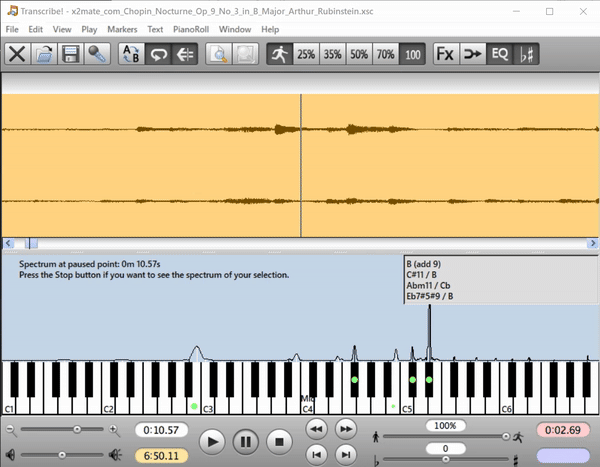This screenshot has height=467, width=600.
Task: Toggle the EQ button
Action: pos(499,54)
